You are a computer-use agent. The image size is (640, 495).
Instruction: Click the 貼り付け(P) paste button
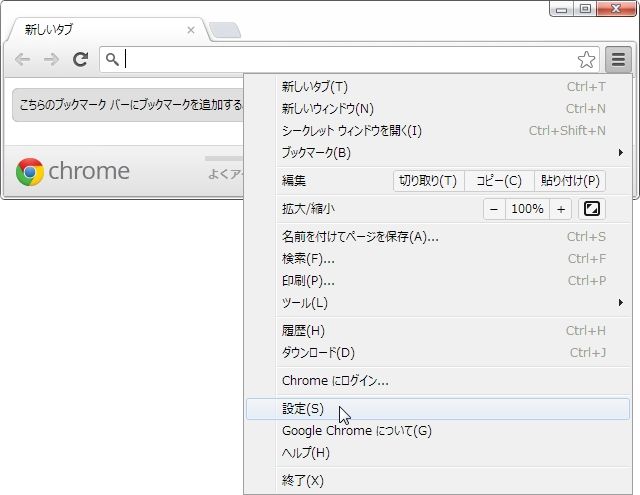point(570,181)
